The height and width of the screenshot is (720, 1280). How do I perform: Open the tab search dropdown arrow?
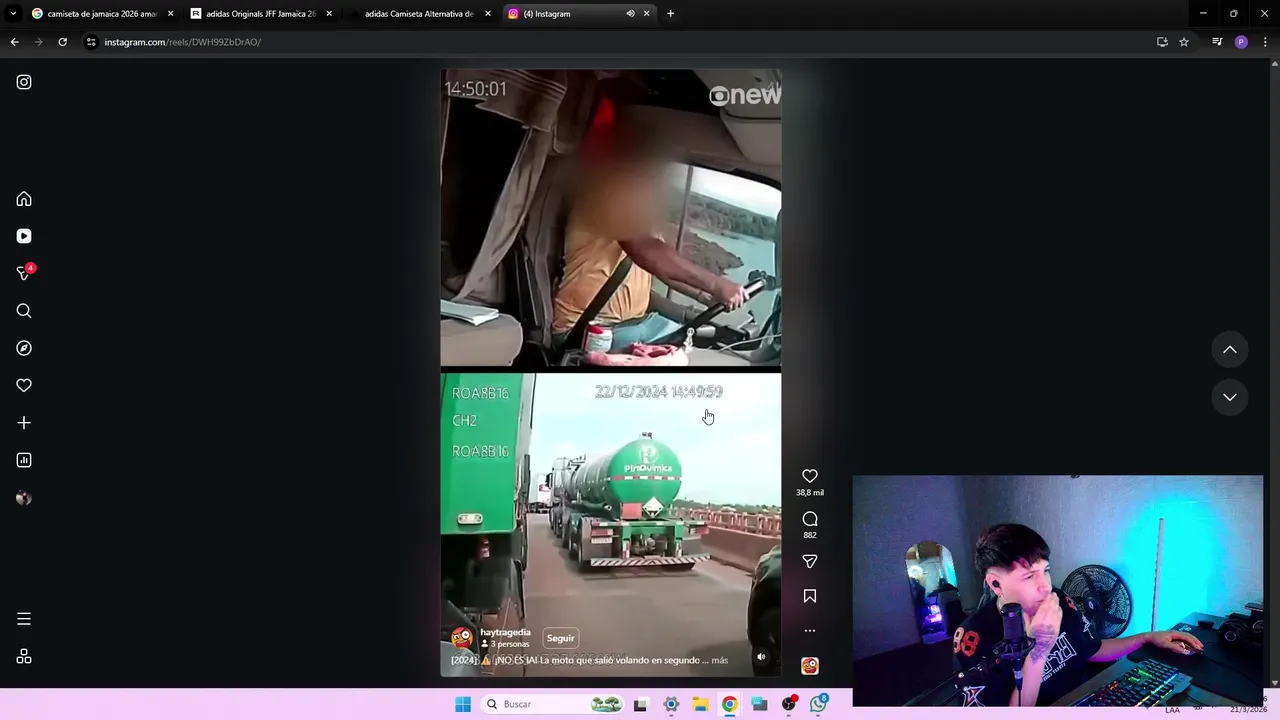coord(13,14)
